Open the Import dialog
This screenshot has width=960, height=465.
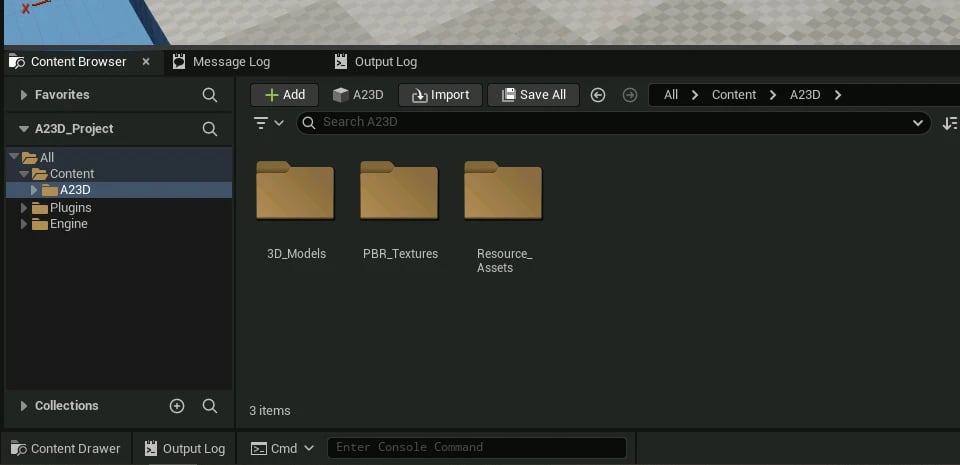[440, 95]
